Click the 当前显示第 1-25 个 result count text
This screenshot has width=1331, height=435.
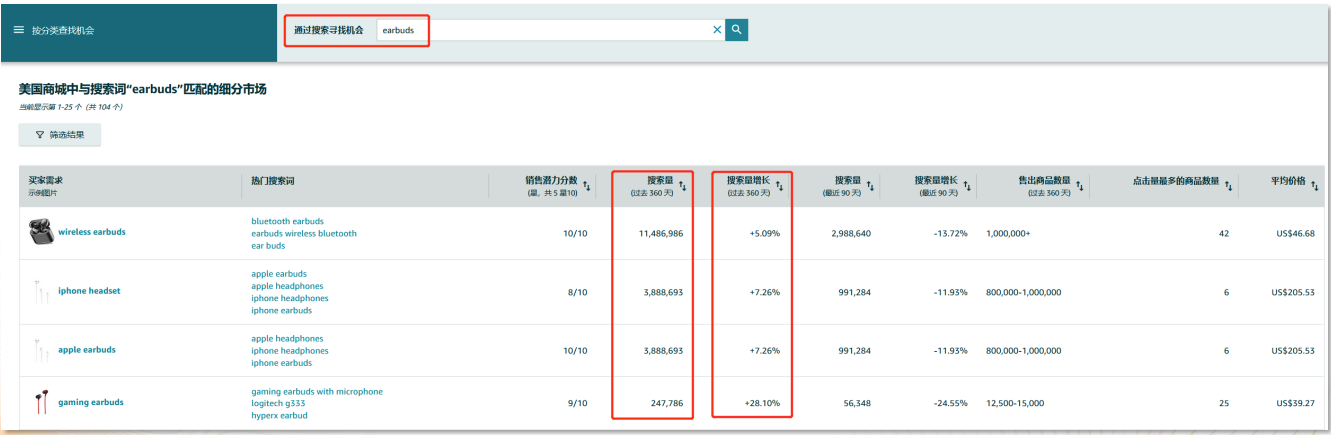(71, 106)
